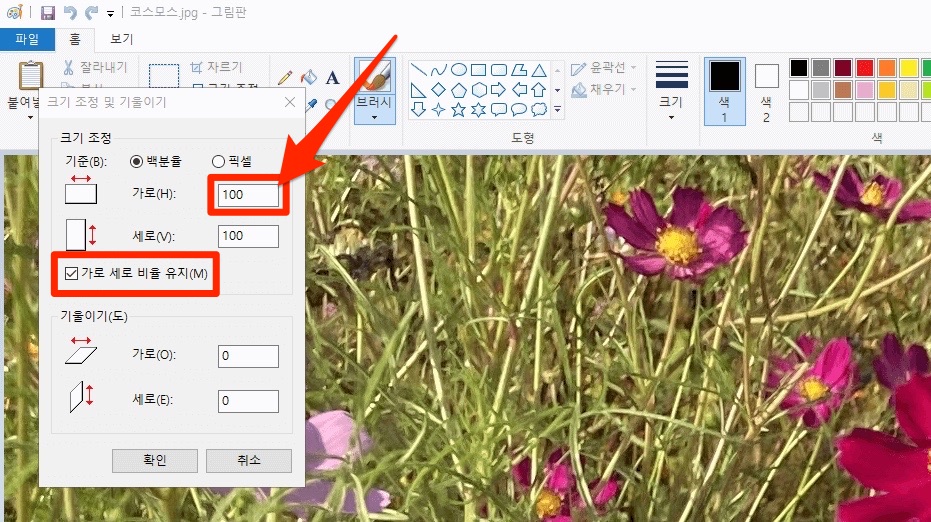Select the 픽셀 (pixels) radio button
Screen dimensions: 931x522
pos(218,162)
